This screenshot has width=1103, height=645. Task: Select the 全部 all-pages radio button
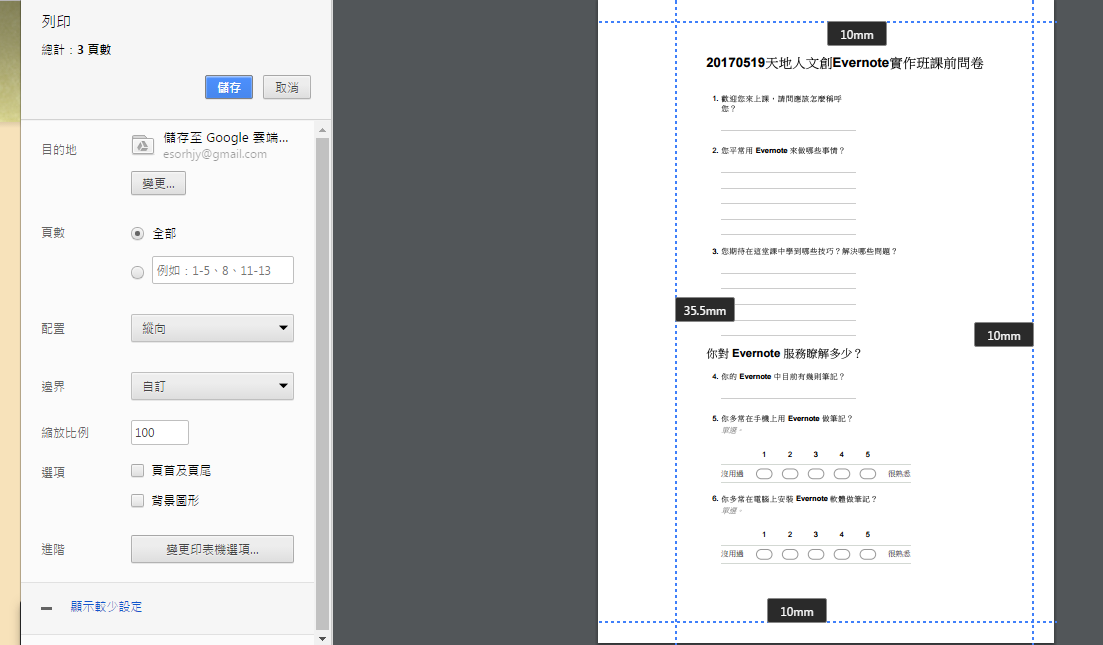coord(138,234)
